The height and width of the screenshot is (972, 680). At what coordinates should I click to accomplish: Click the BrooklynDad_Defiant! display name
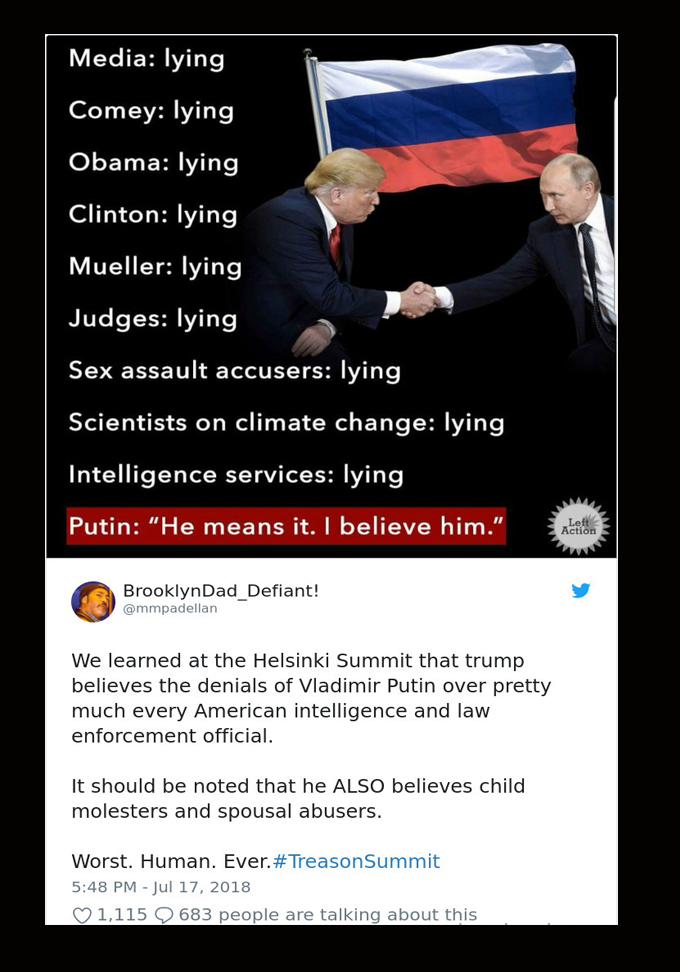pos(221,590)
